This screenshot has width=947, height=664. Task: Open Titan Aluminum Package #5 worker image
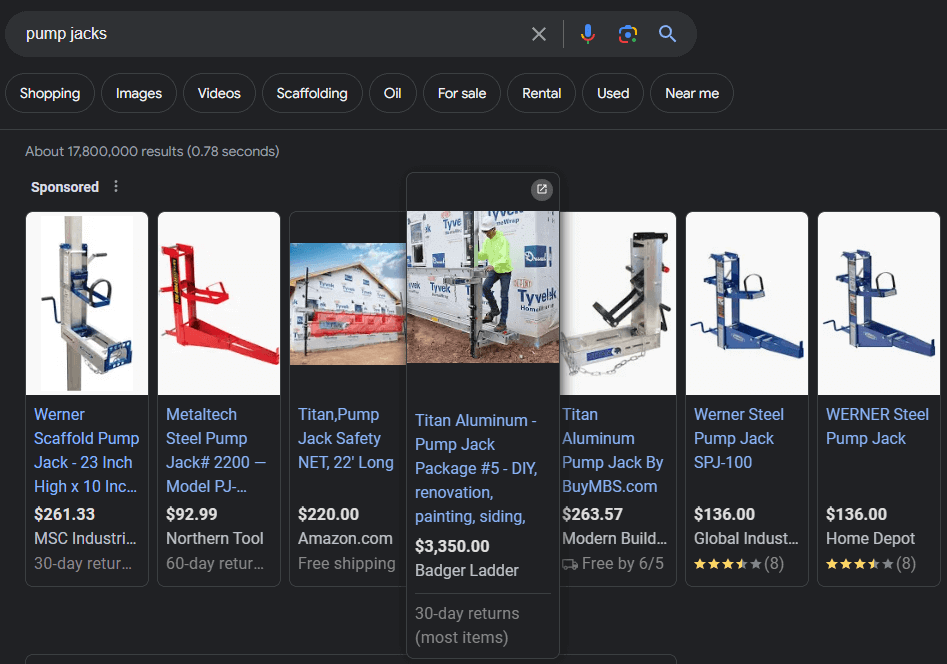tap(483, 287)
